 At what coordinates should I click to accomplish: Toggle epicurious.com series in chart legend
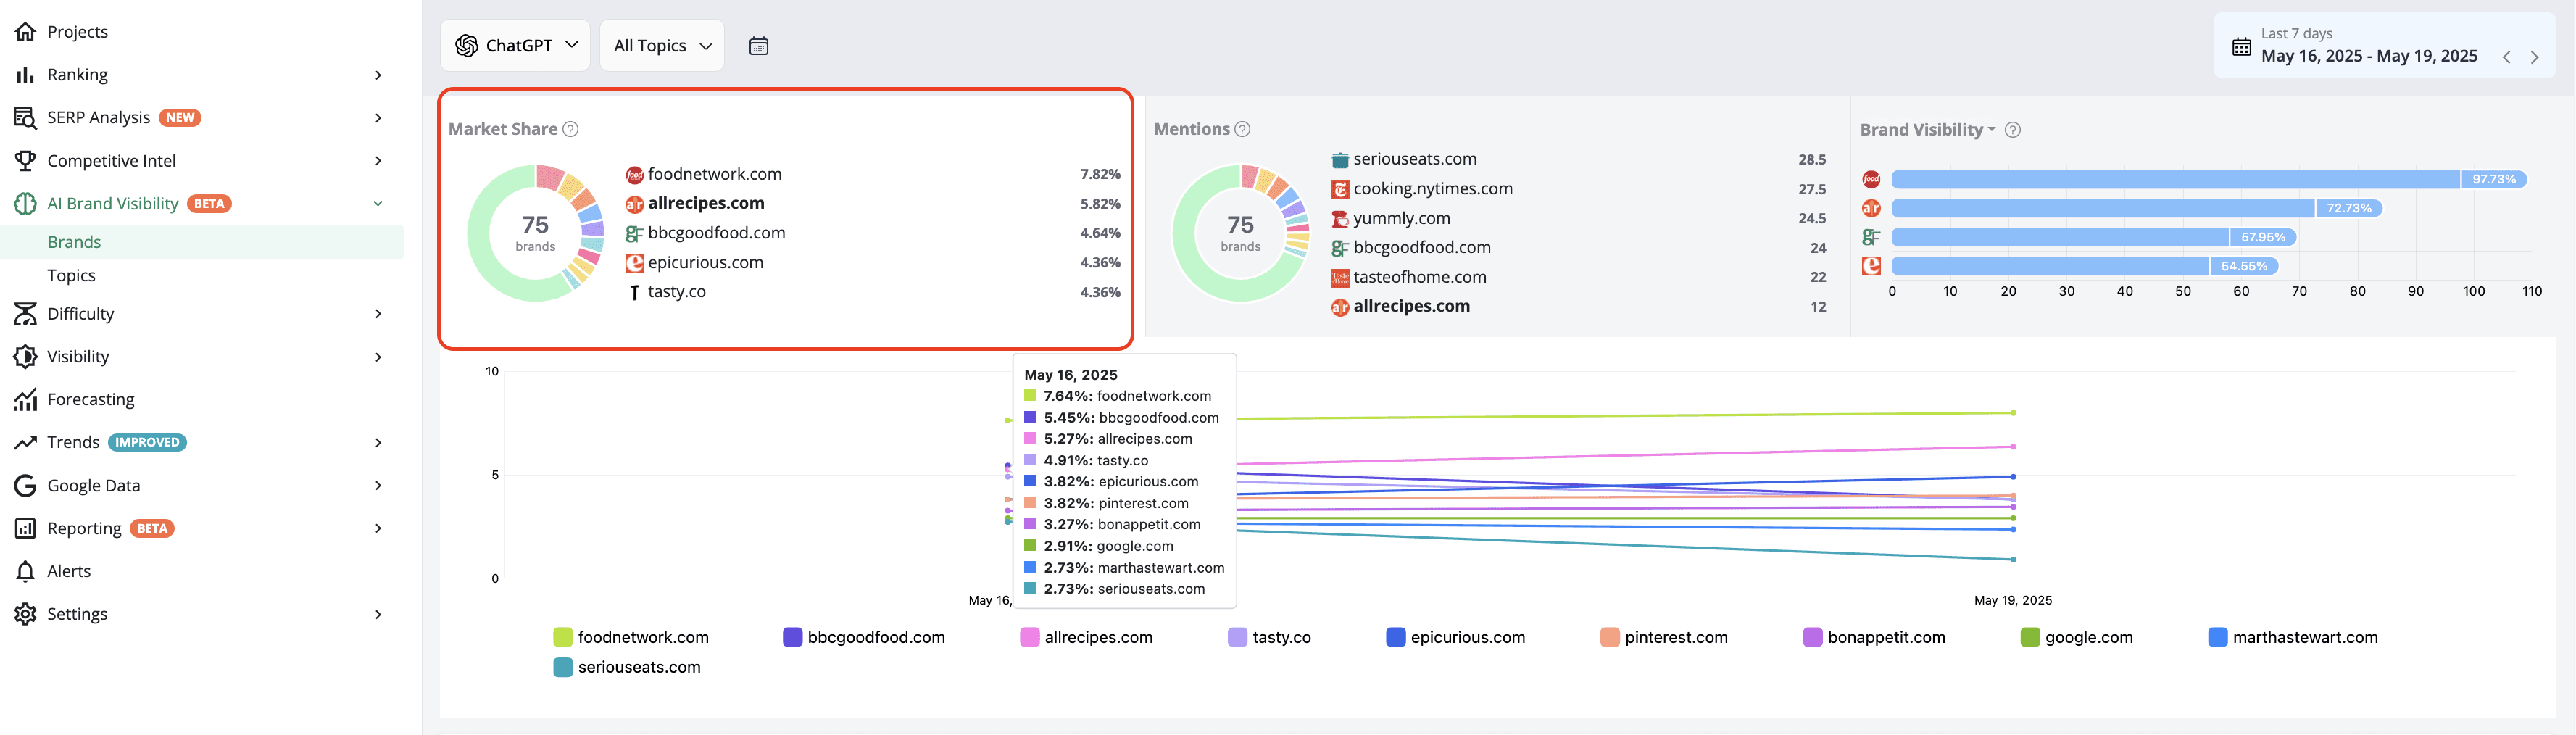tap(1456, 638)
